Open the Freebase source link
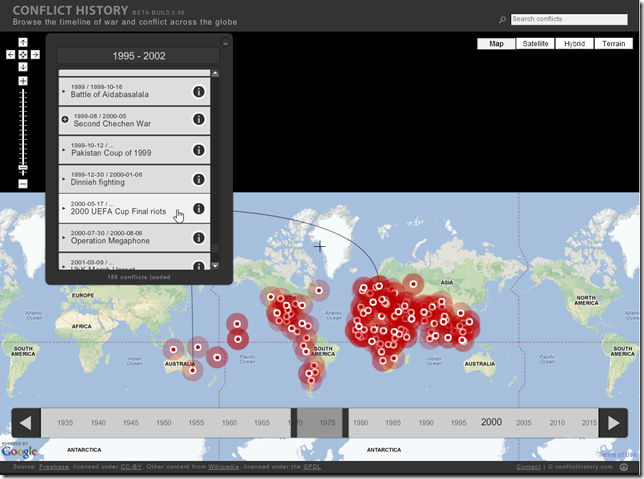Screen dimensions: 644x479 54,467
